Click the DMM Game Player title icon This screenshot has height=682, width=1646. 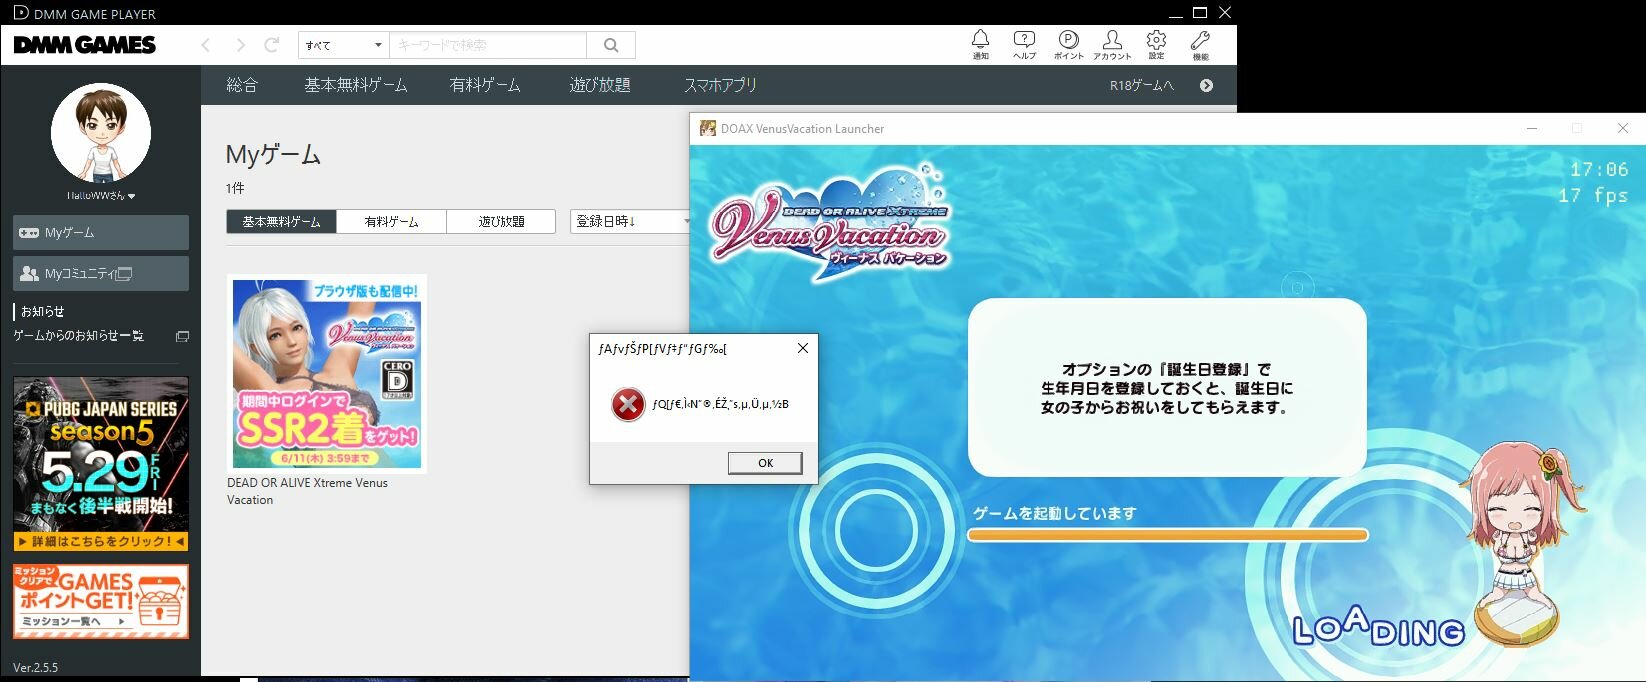click(x=20, y=13)
